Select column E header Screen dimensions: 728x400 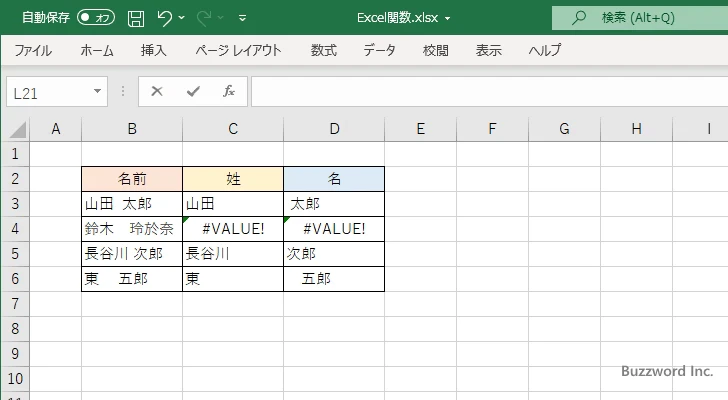click(x=421, y=129)
